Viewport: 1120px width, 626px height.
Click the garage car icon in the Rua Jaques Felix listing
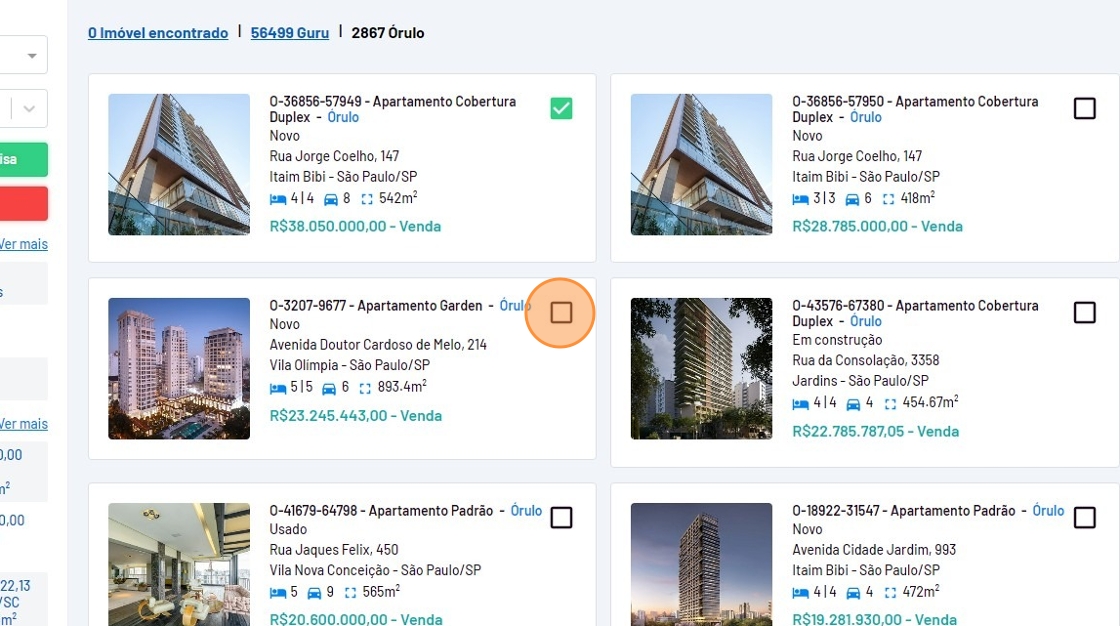coord(314,593)
